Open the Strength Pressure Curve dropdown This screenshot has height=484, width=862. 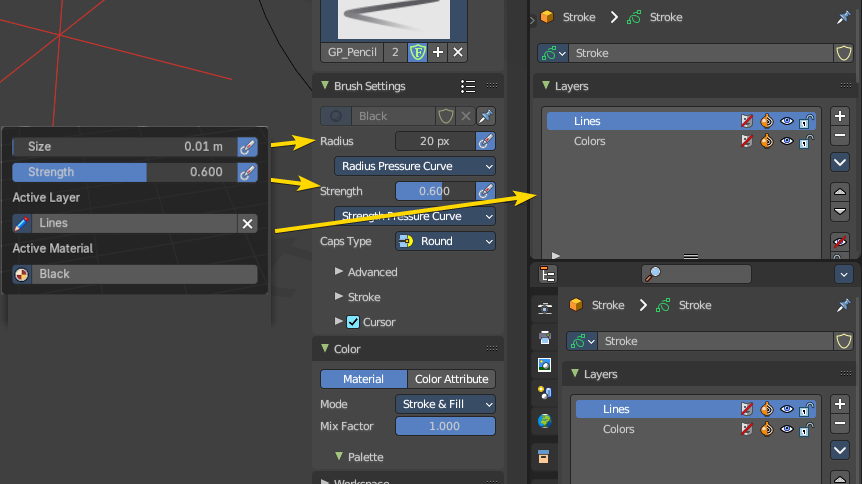(415, 217)
